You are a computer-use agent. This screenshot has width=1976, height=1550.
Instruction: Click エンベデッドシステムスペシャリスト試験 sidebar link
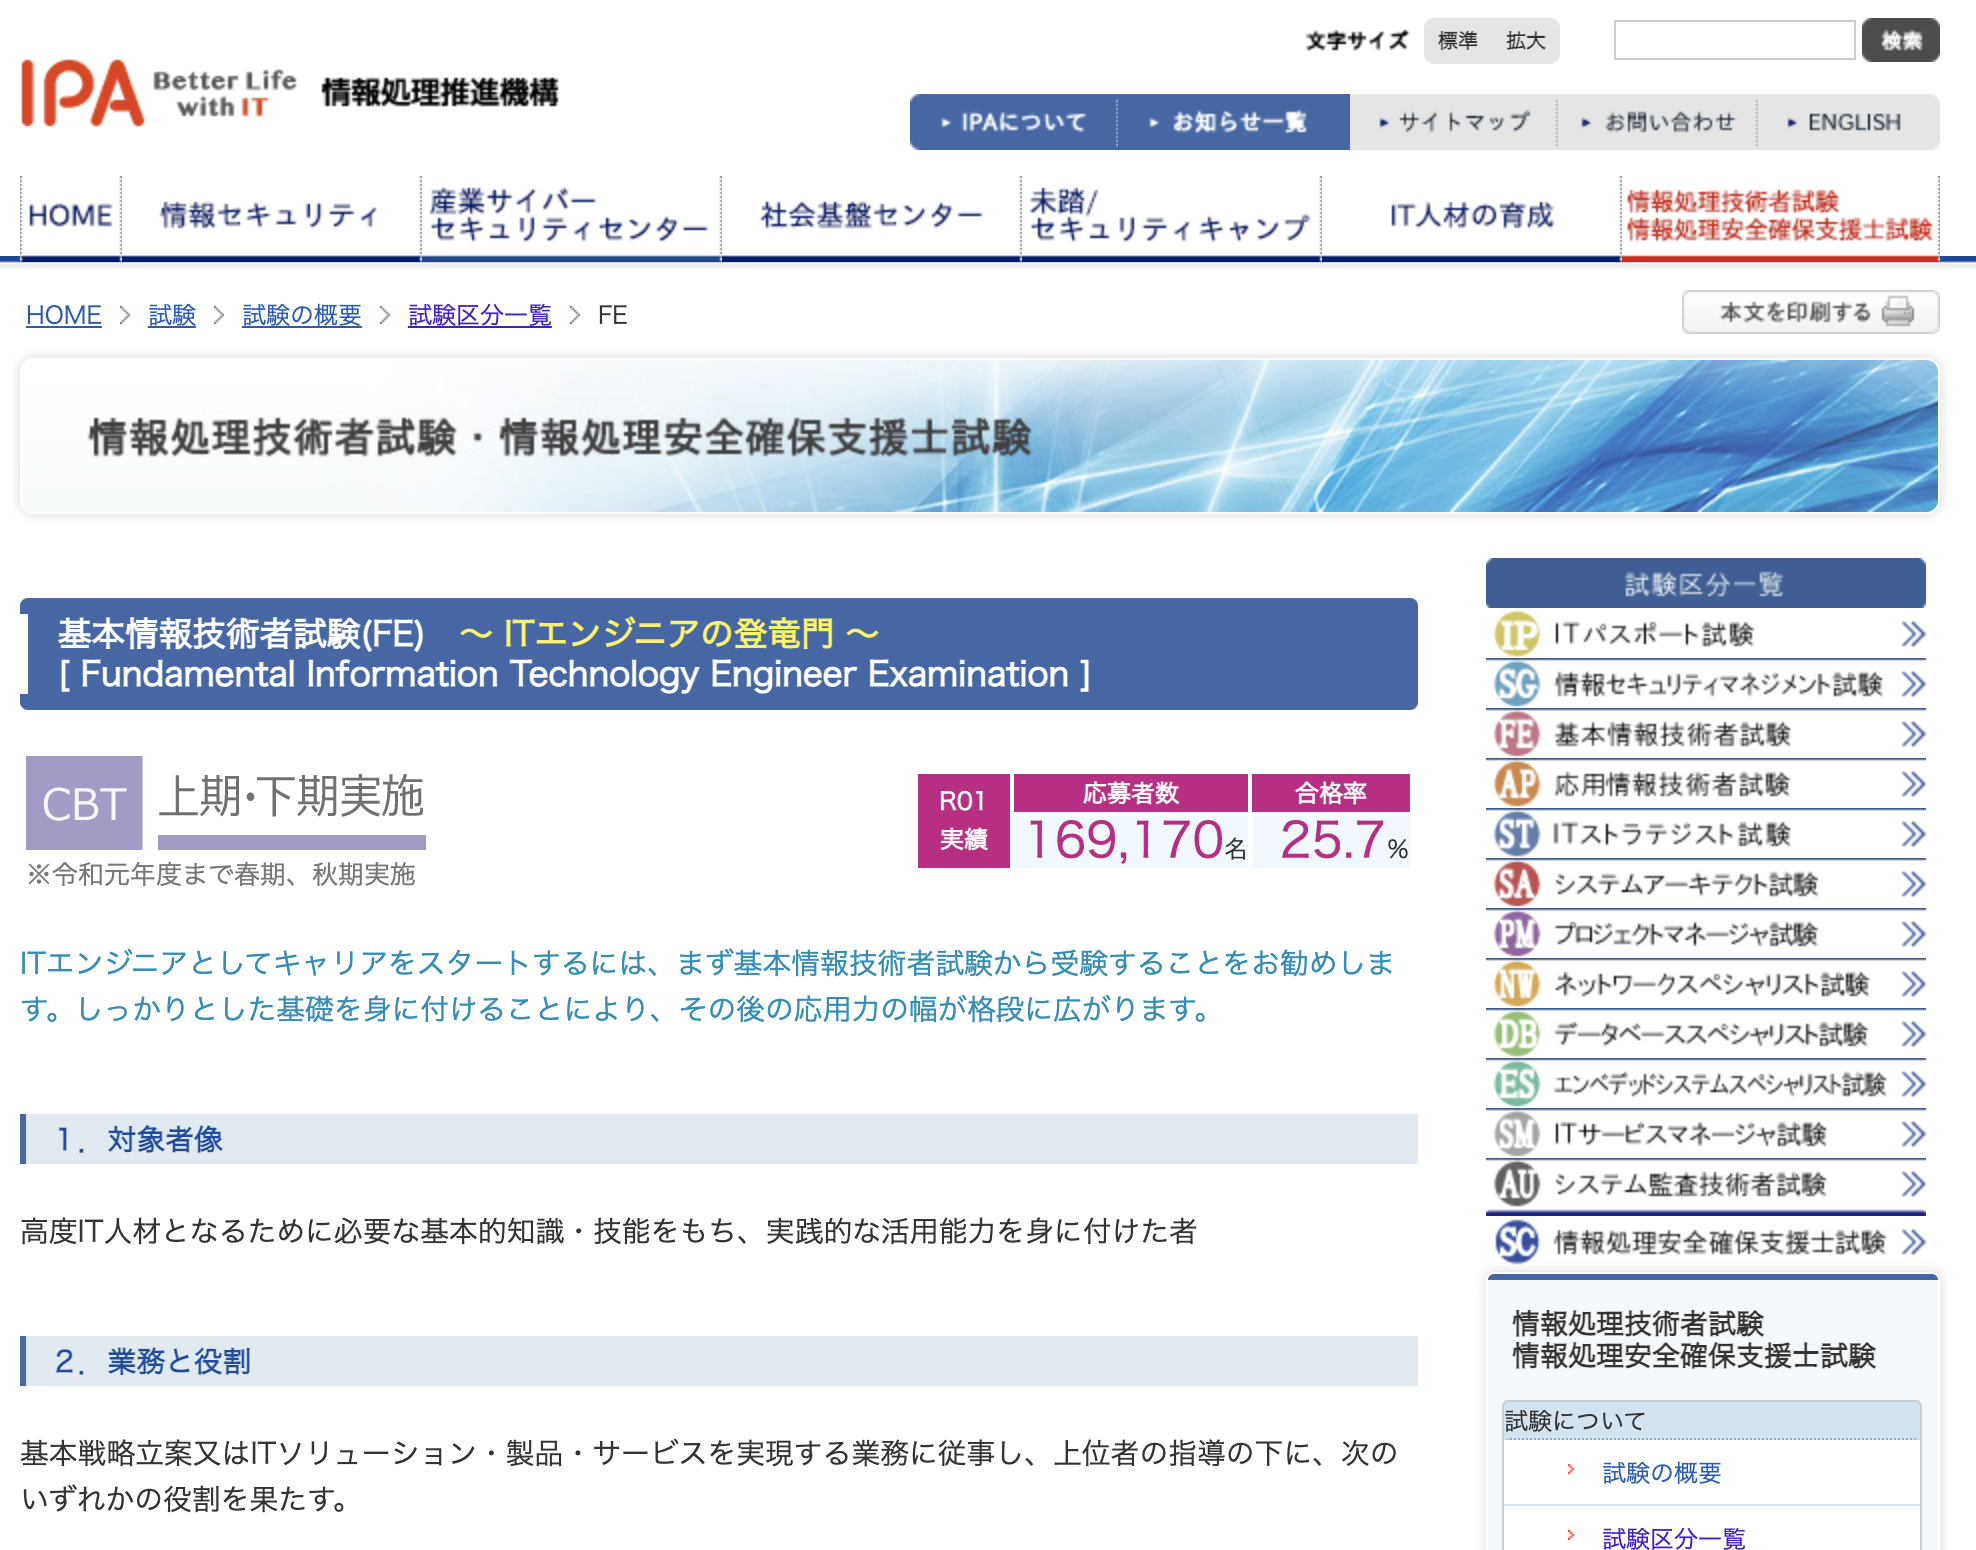tap(1706, 1084)
